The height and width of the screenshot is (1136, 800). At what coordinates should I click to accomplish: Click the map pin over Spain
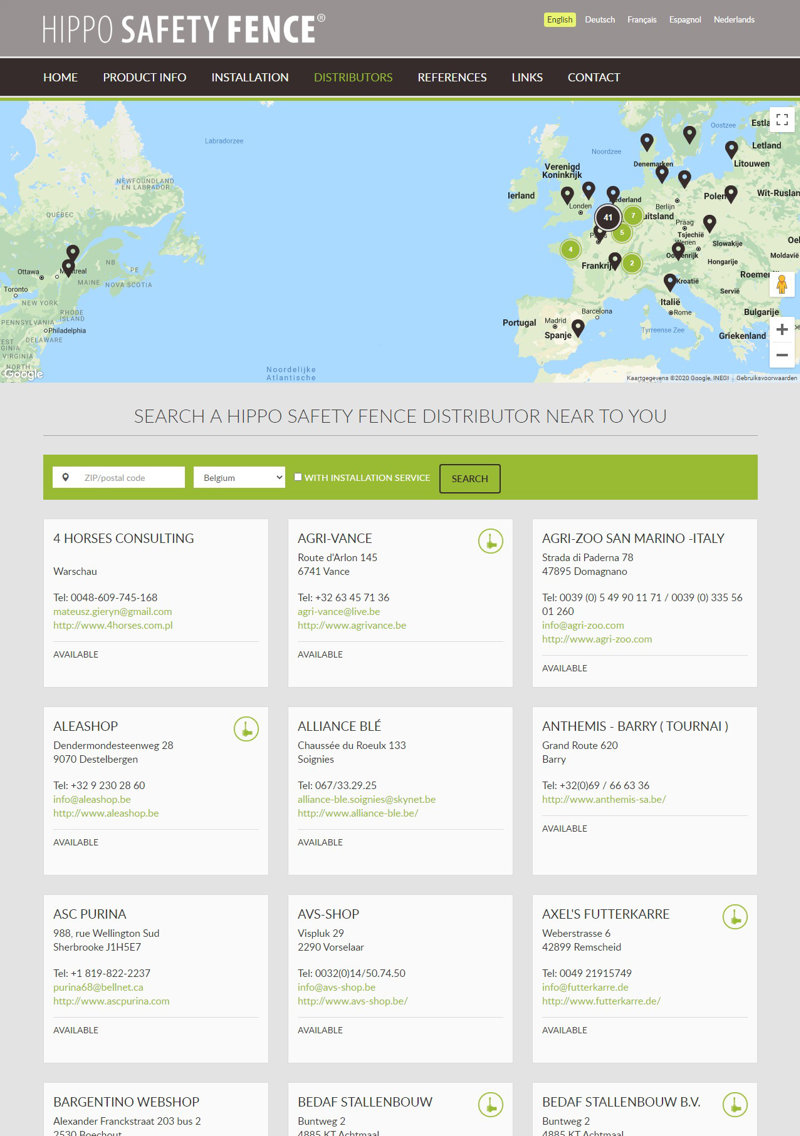[x=578, y=327]
